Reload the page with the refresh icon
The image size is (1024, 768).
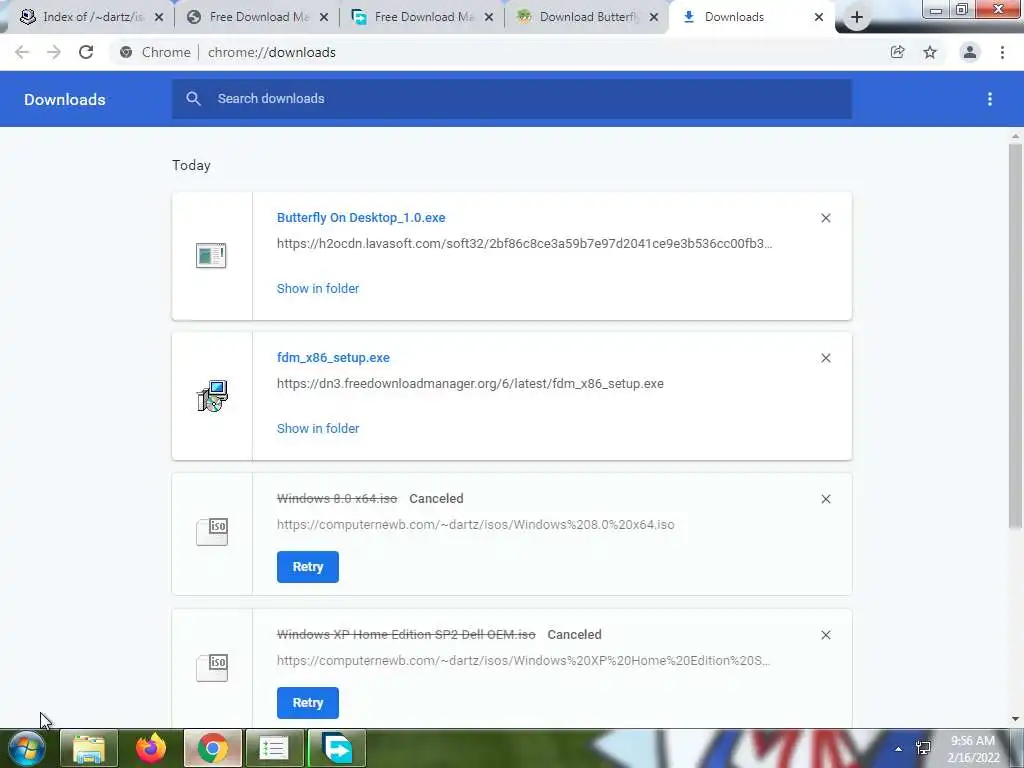(86, 52)
